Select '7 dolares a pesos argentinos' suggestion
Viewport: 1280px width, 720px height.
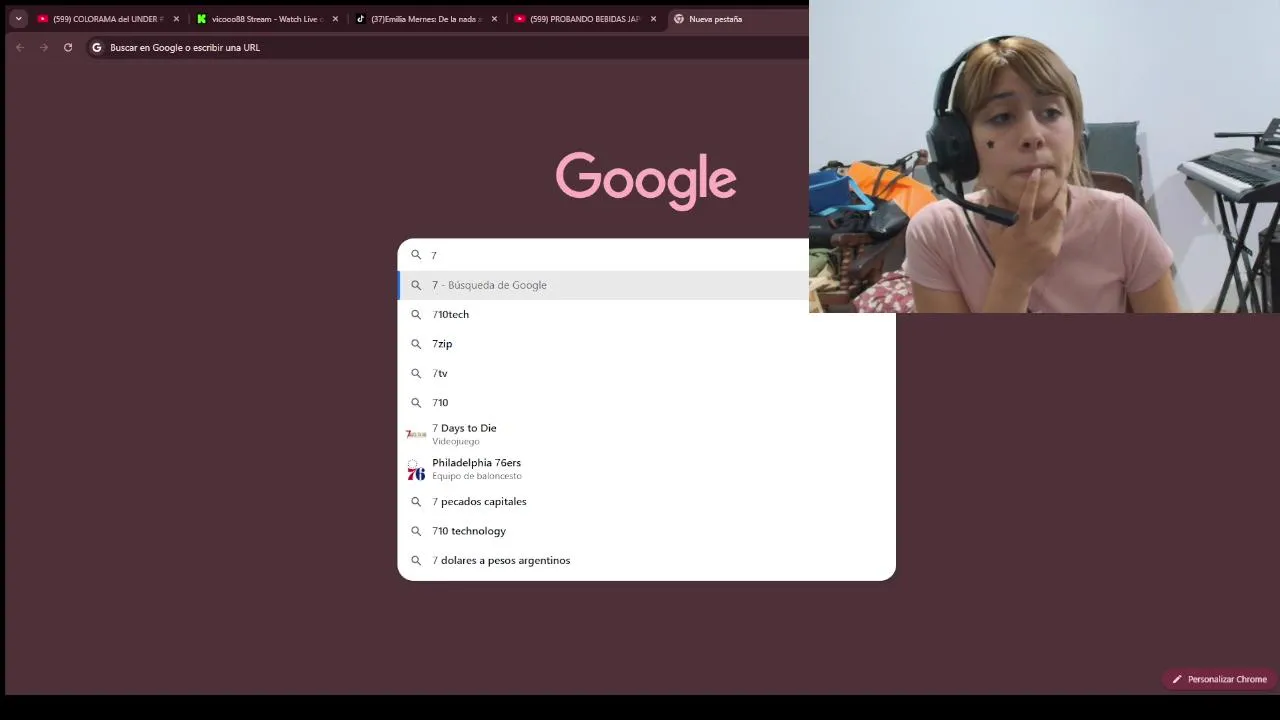[646, 560]
